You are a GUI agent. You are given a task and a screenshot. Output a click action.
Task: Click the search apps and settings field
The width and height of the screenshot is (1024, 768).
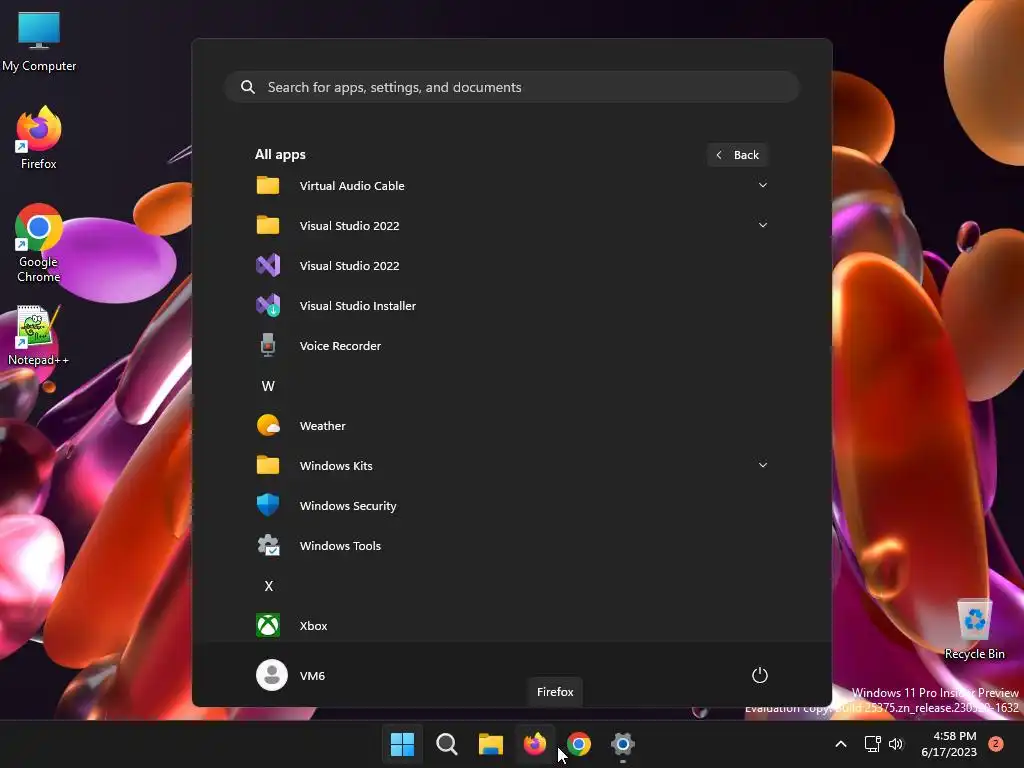[x=512, y=87]
